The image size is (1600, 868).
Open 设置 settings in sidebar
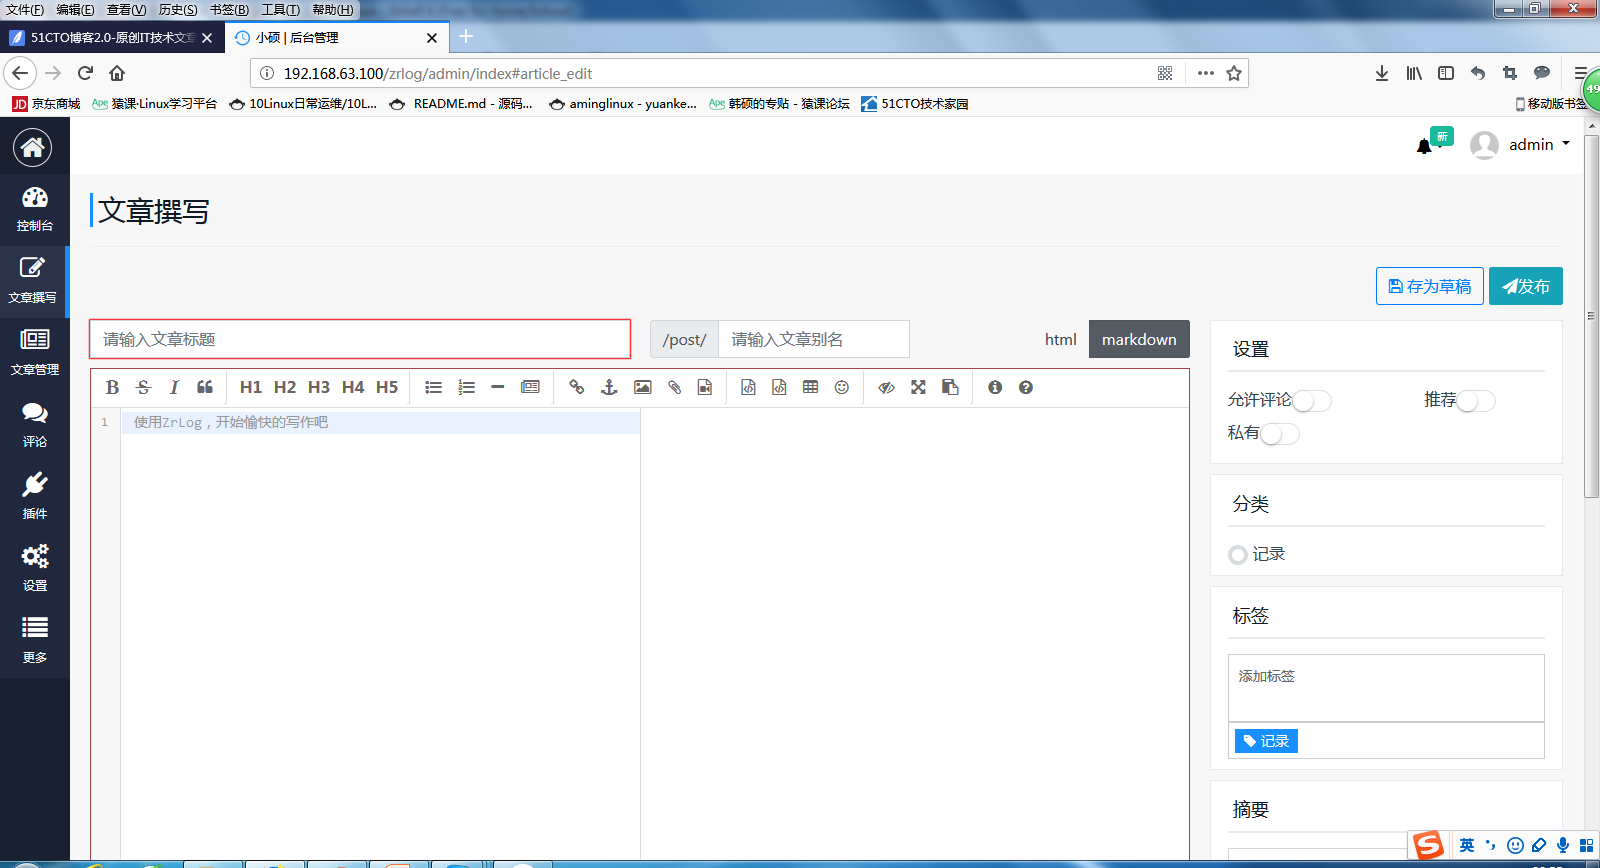[35, 570]
